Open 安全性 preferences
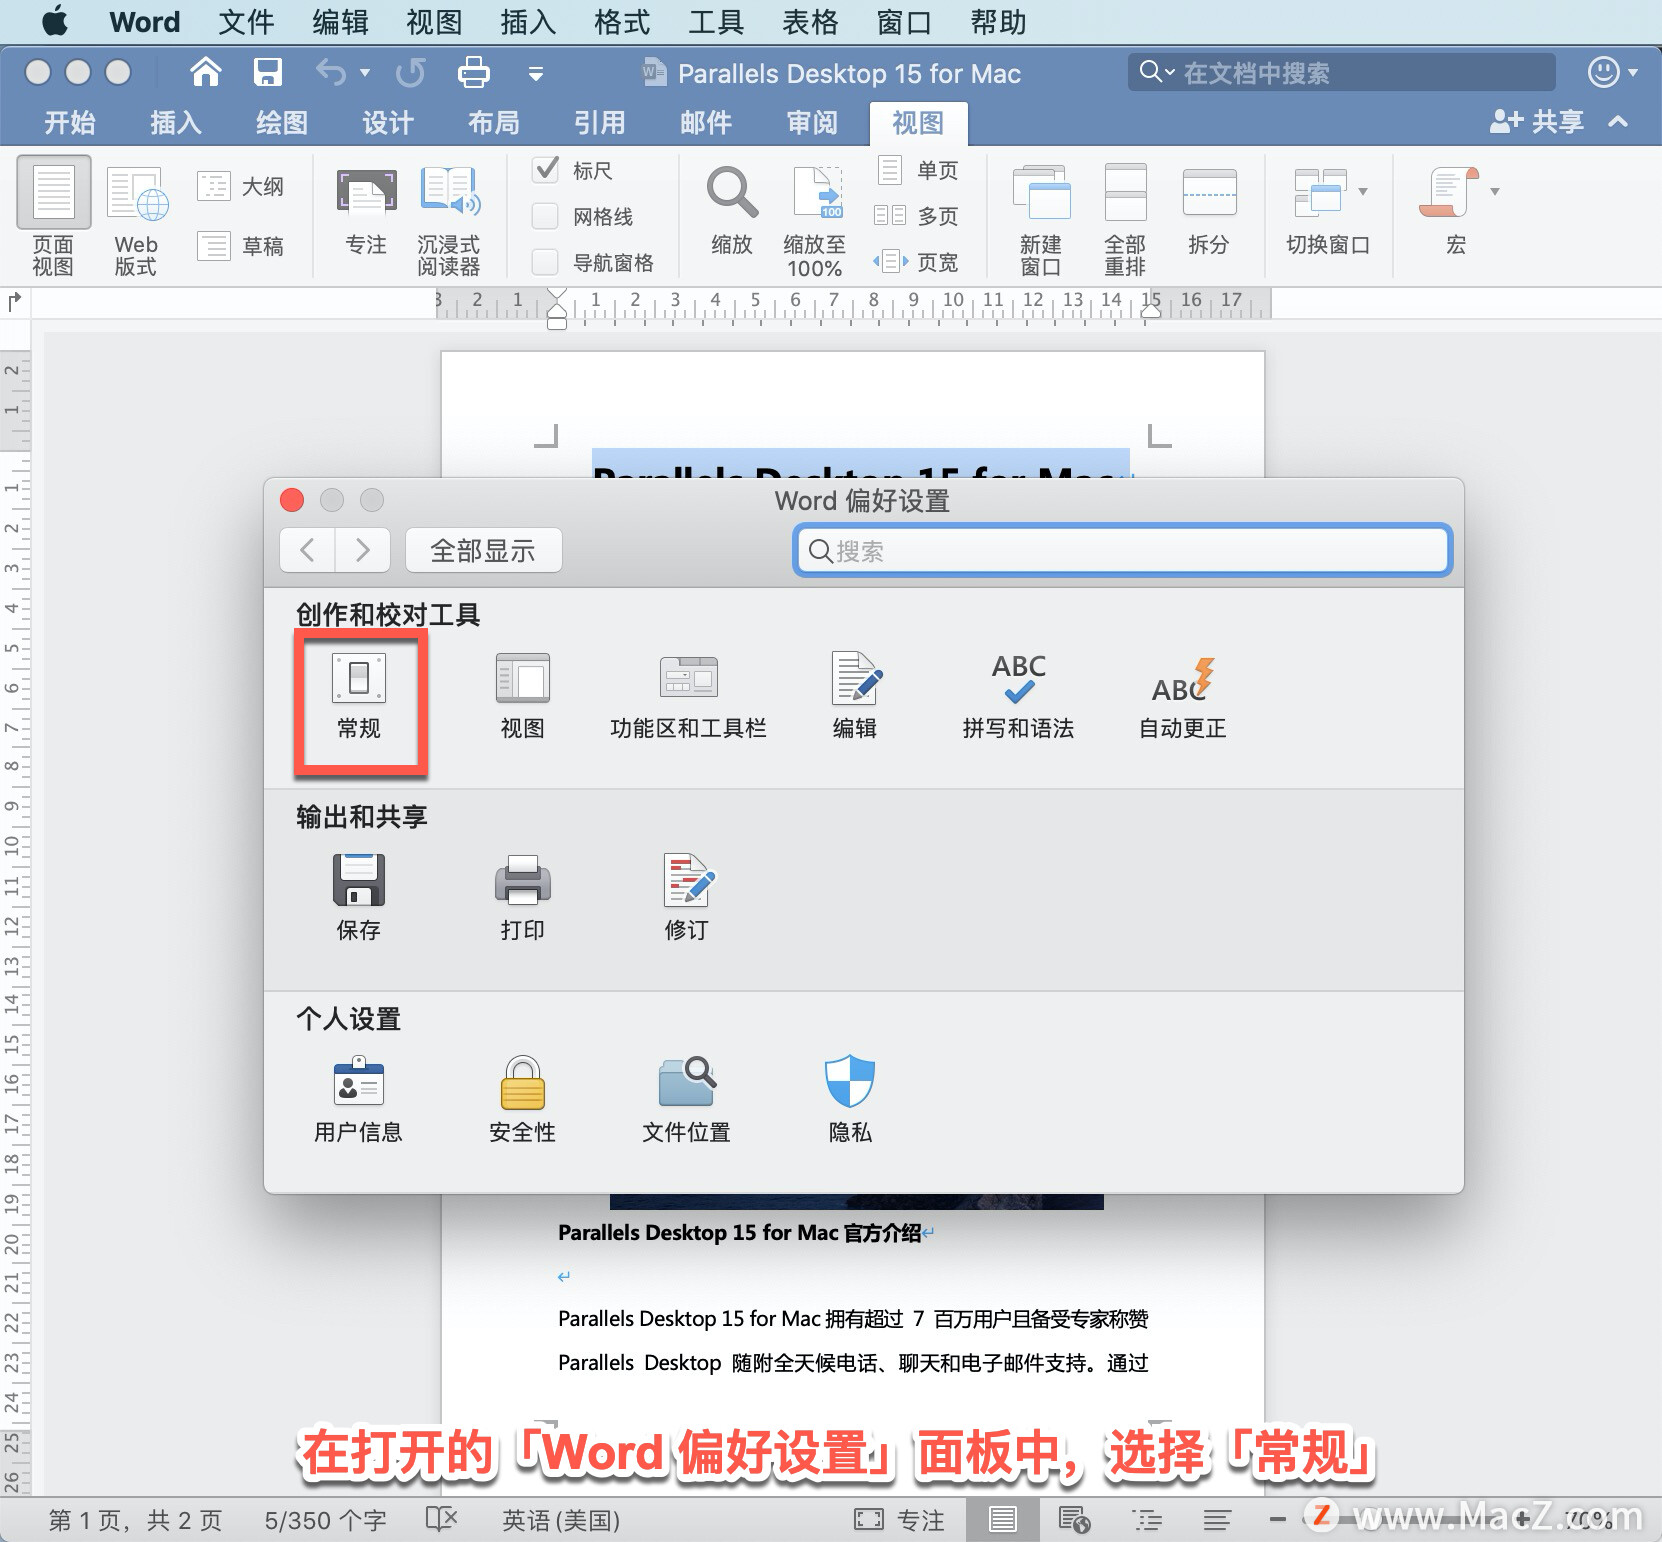This screenshot has width=1662, height=1542. (x=522, y=1100)
